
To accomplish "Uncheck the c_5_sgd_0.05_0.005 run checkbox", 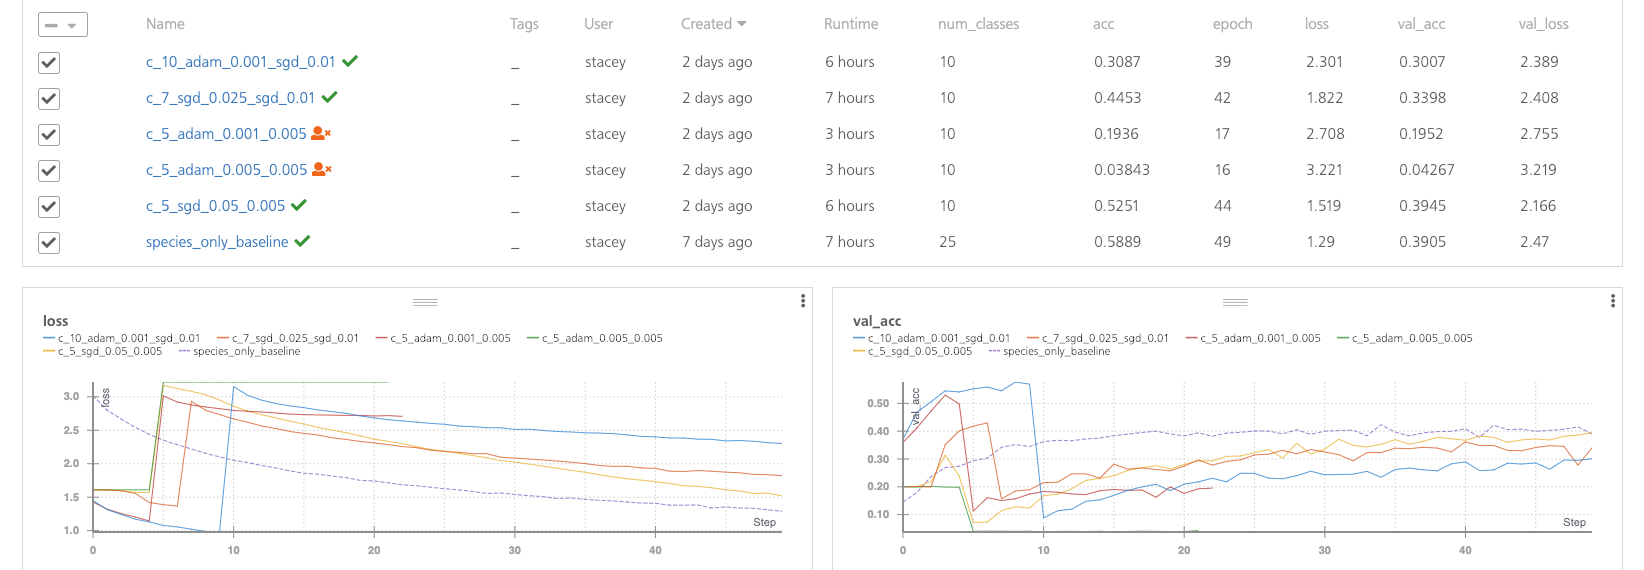I will pos(48,207).
